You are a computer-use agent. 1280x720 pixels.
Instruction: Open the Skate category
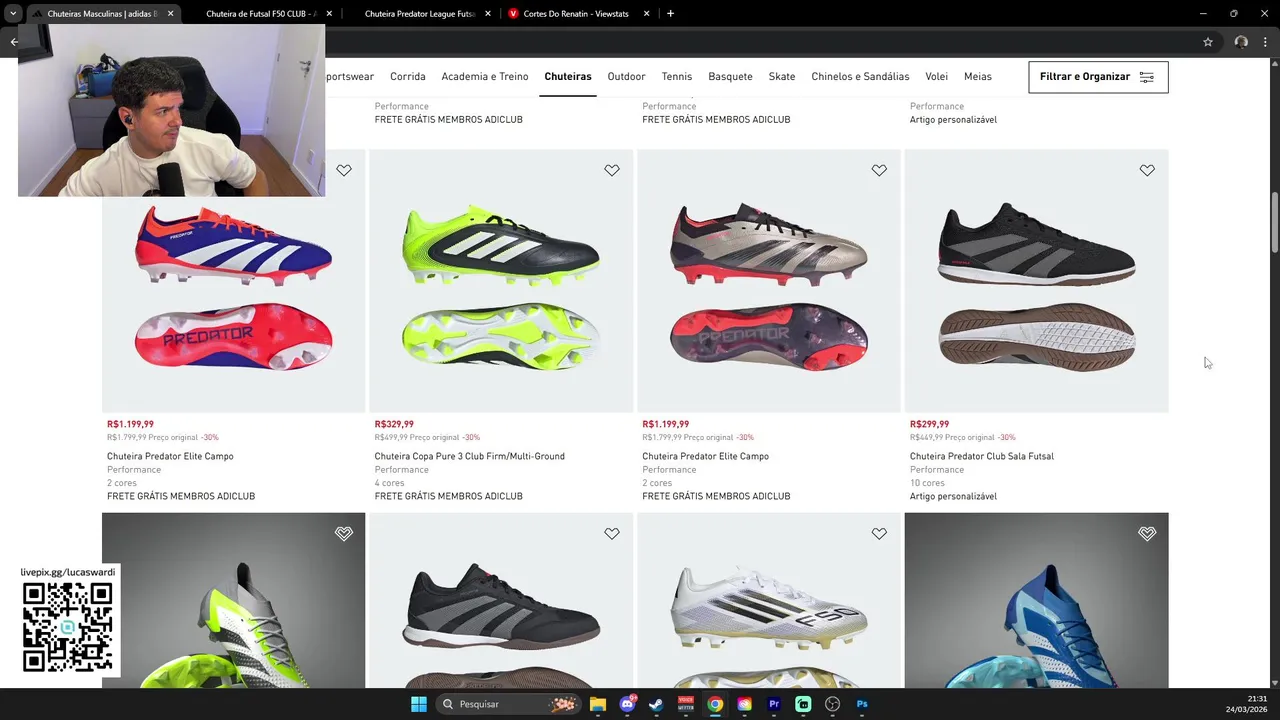782,76
